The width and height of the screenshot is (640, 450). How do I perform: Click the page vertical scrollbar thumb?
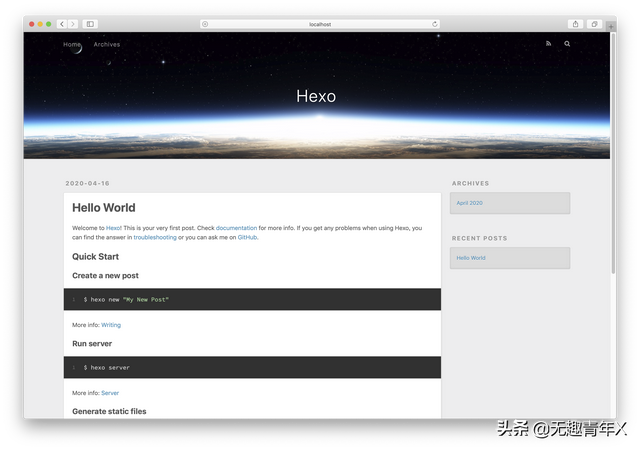[613, 153]
